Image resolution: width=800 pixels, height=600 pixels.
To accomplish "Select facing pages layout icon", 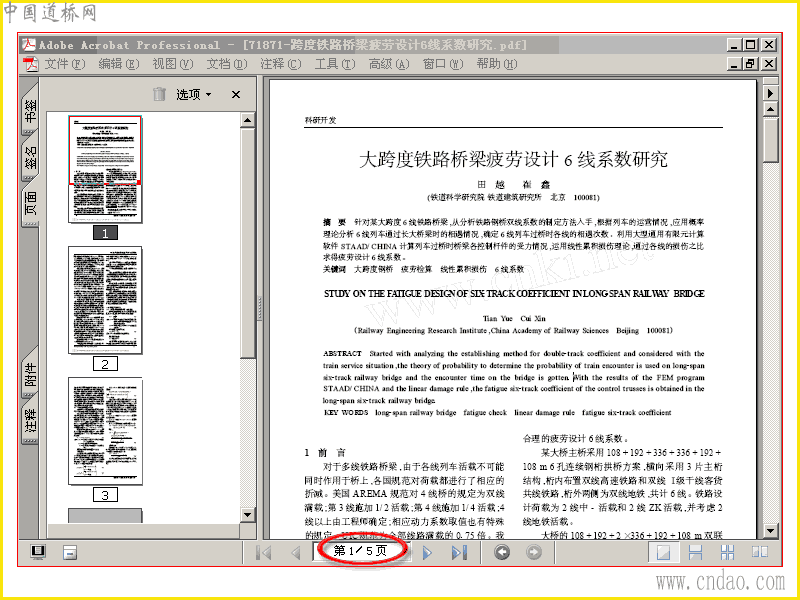I will pos(760,552).
